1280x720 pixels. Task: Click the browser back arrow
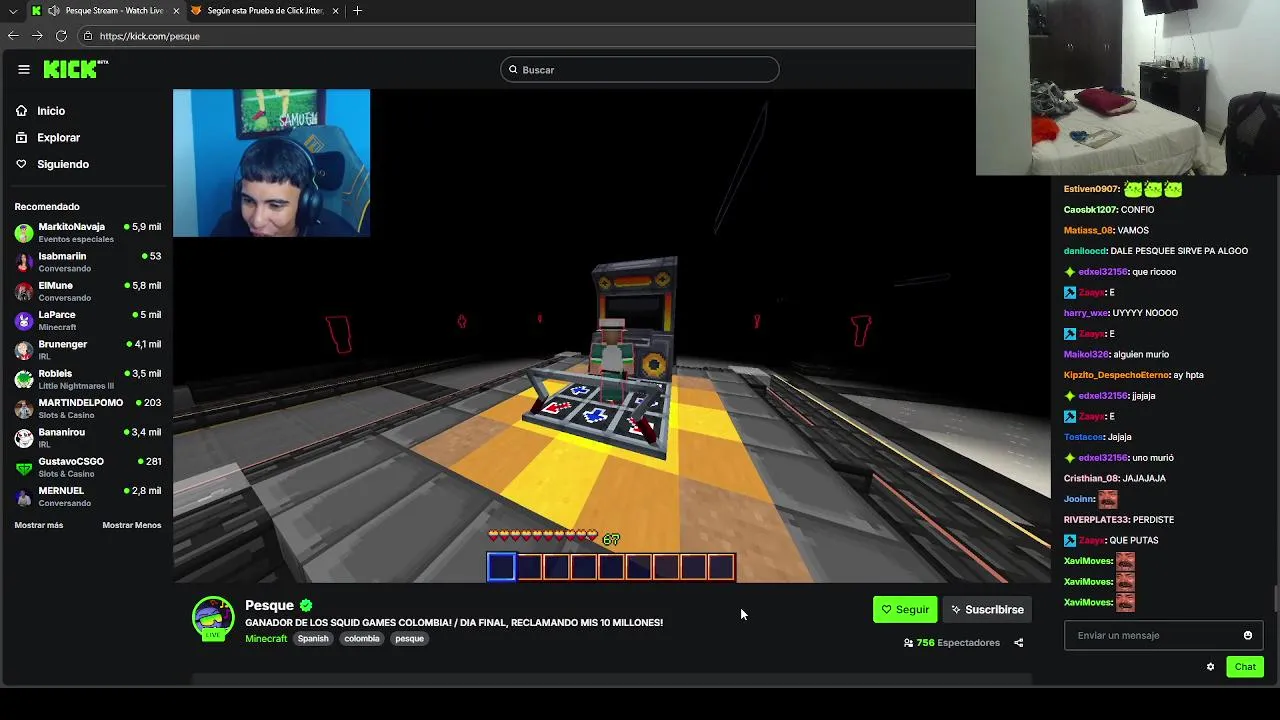click(x=13, y=36)
